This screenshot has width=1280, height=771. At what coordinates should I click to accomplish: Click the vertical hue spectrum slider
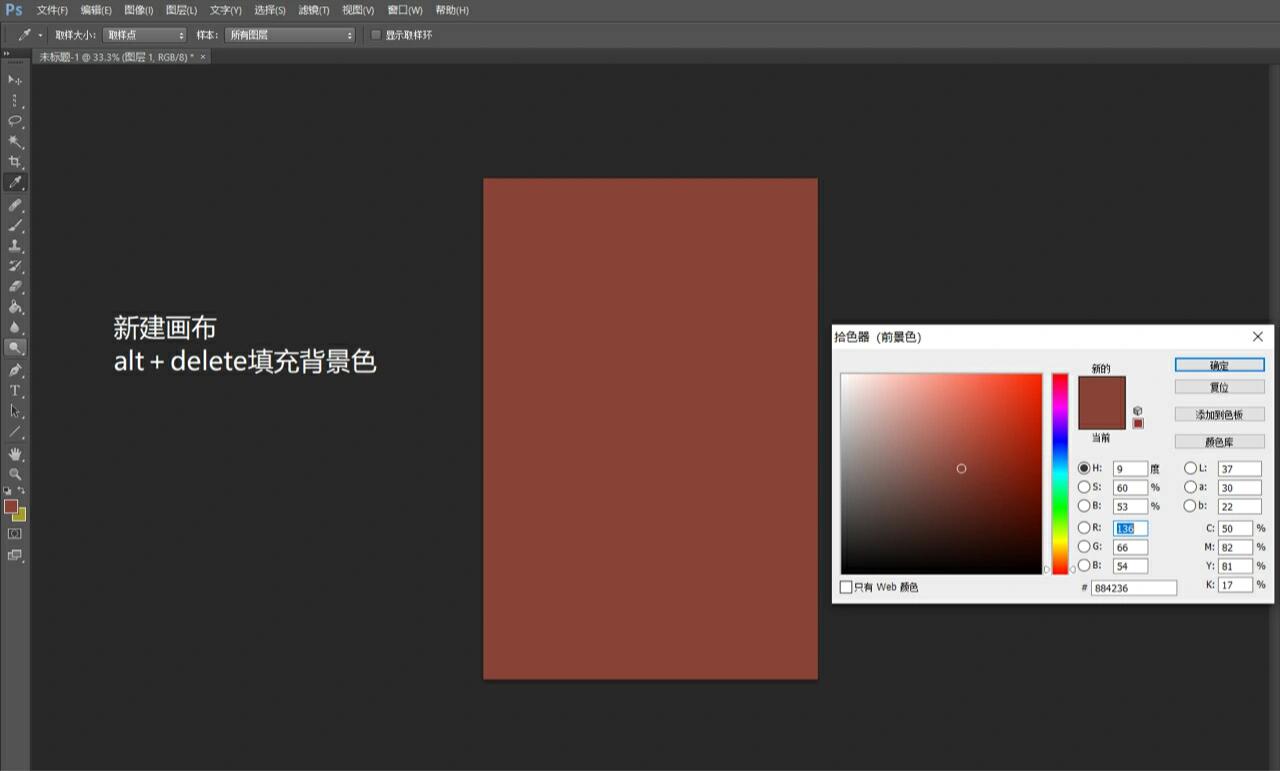click(x=1060, y=474)
